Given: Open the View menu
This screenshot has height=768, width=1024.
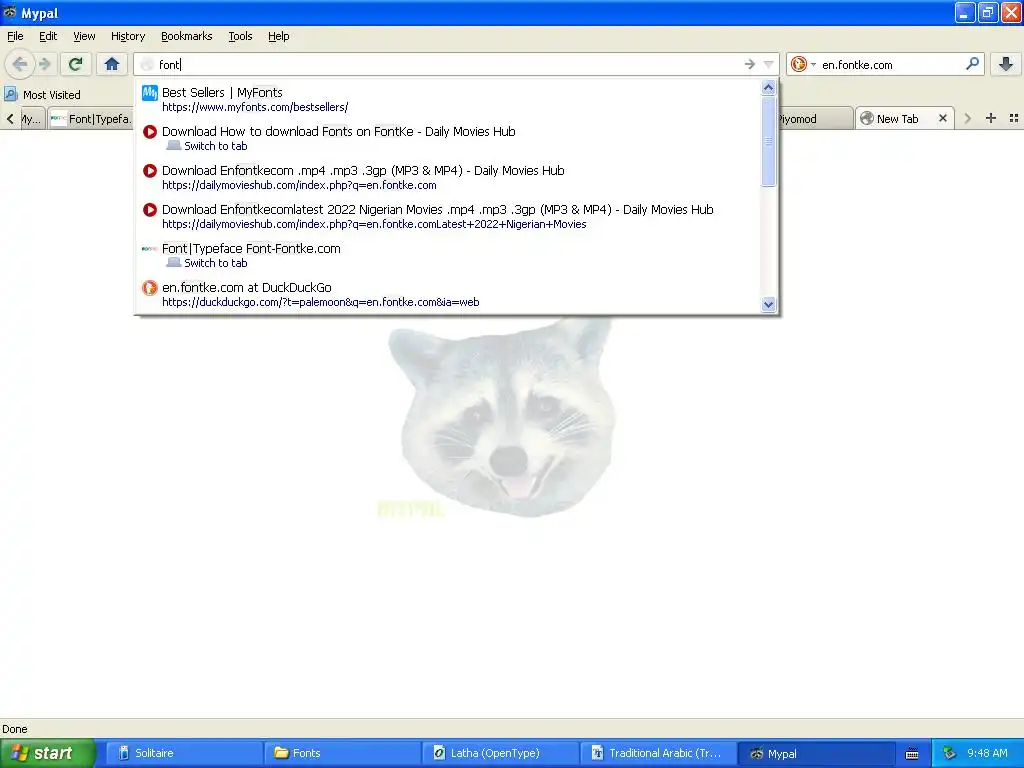Looking at the screenshot, I should point(84,36).
